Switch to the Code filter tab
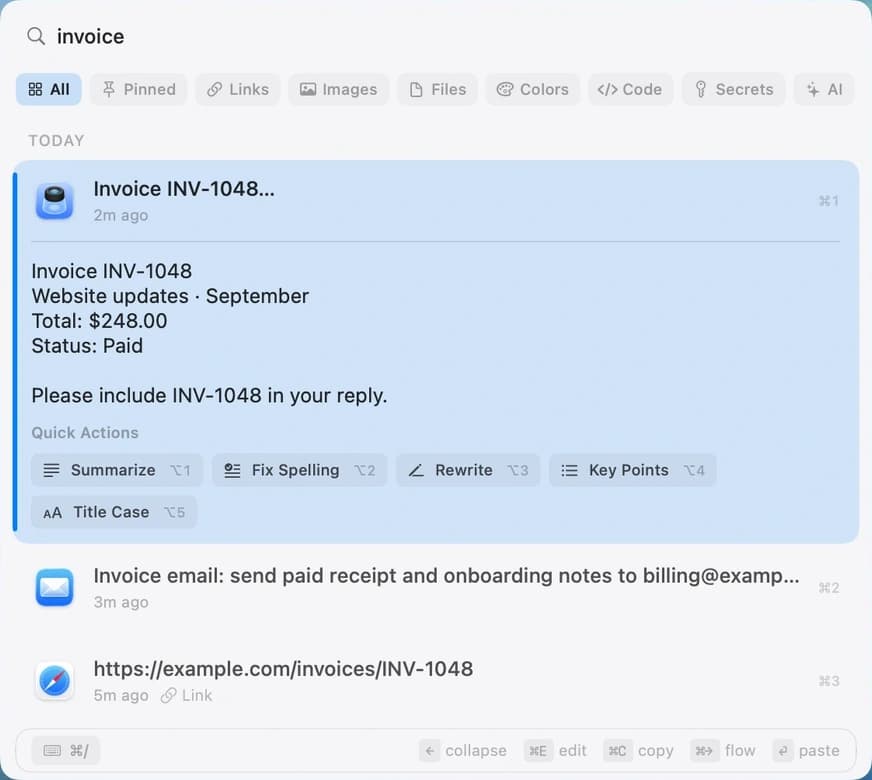 [x=630, y=89]
